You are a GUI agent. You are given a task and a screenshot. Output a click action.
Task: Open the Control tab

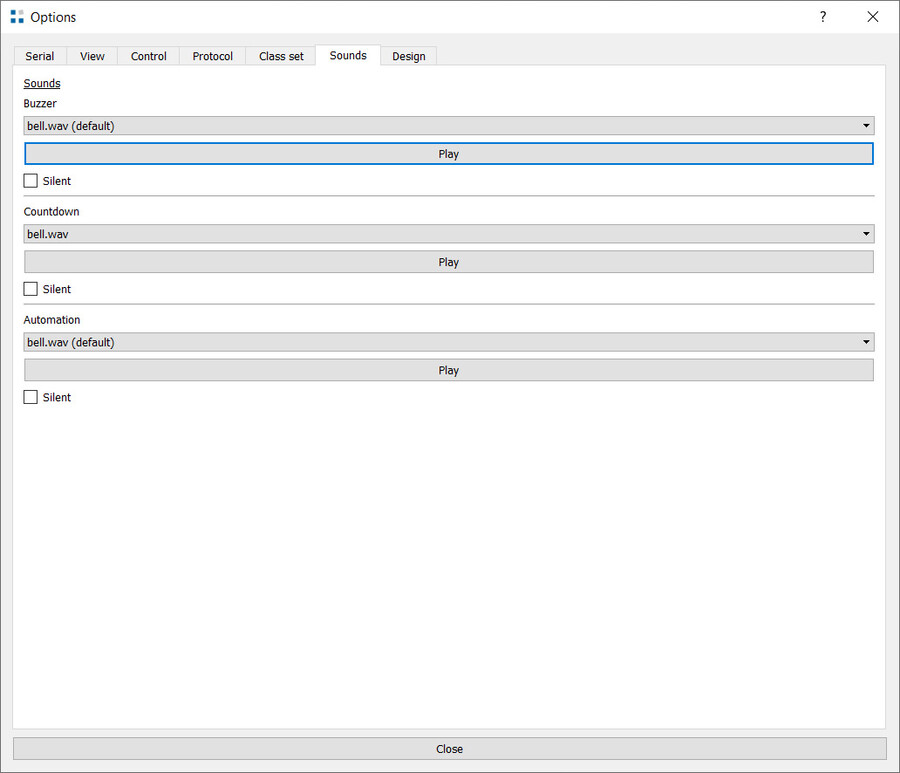pos(149,56)
